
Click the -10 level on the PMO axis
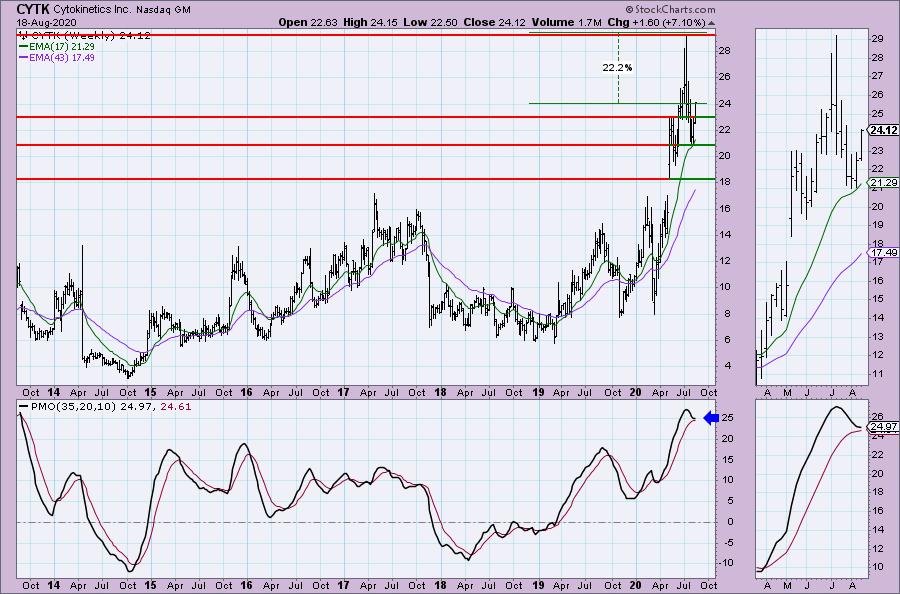click(728, 563)
